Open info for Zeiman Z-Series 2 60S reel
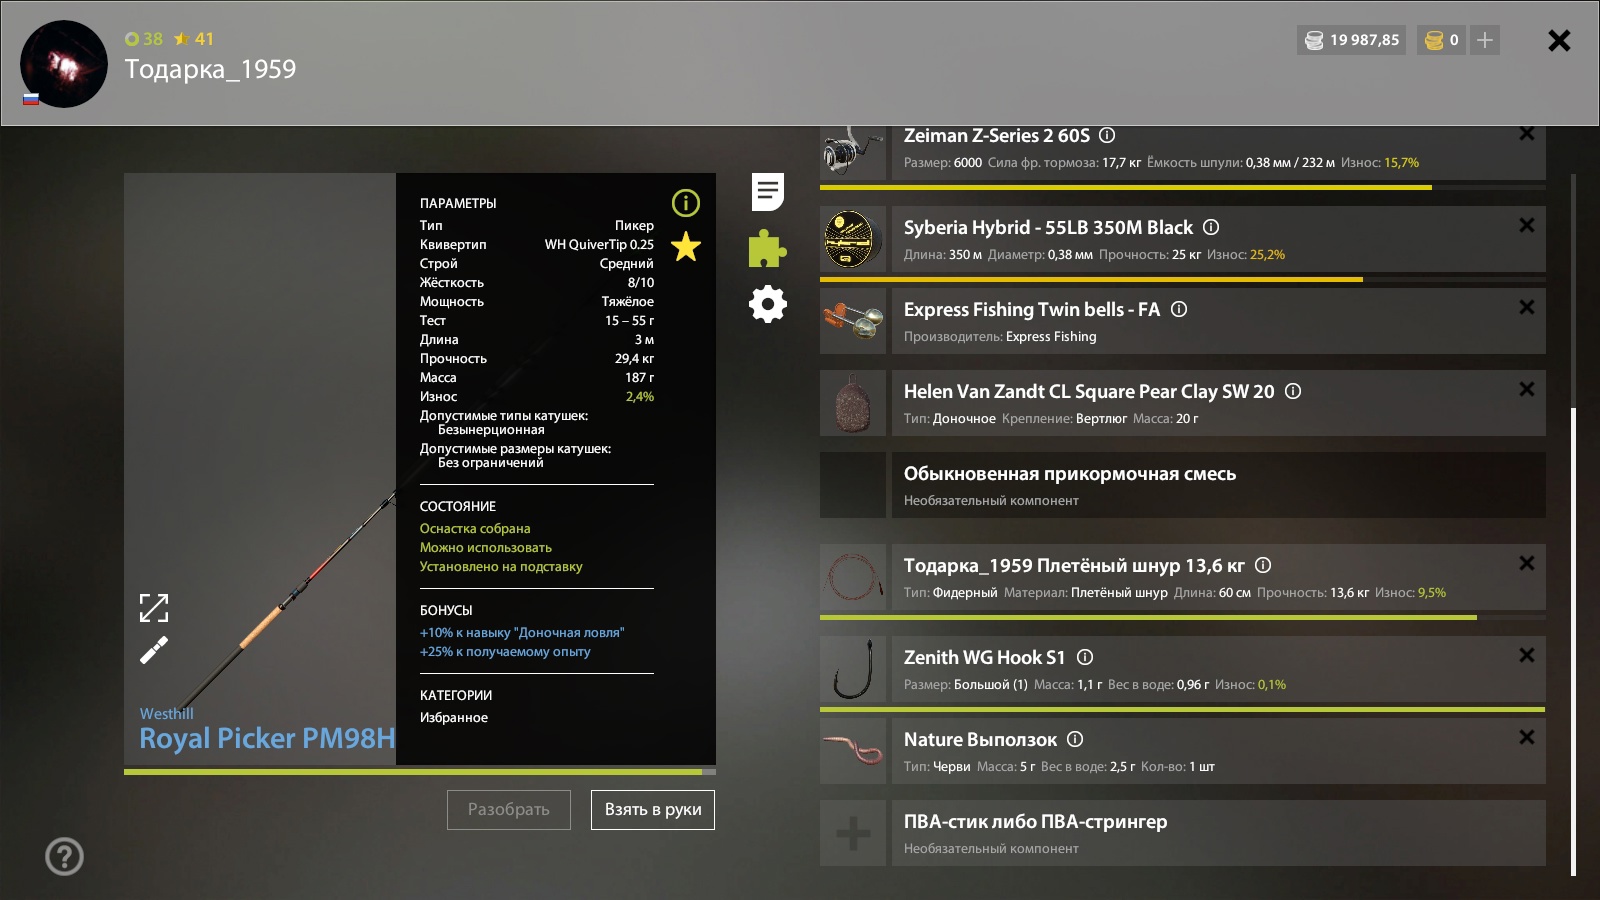Viewport: 1600px width, 900px height. tap(1107, 135)
